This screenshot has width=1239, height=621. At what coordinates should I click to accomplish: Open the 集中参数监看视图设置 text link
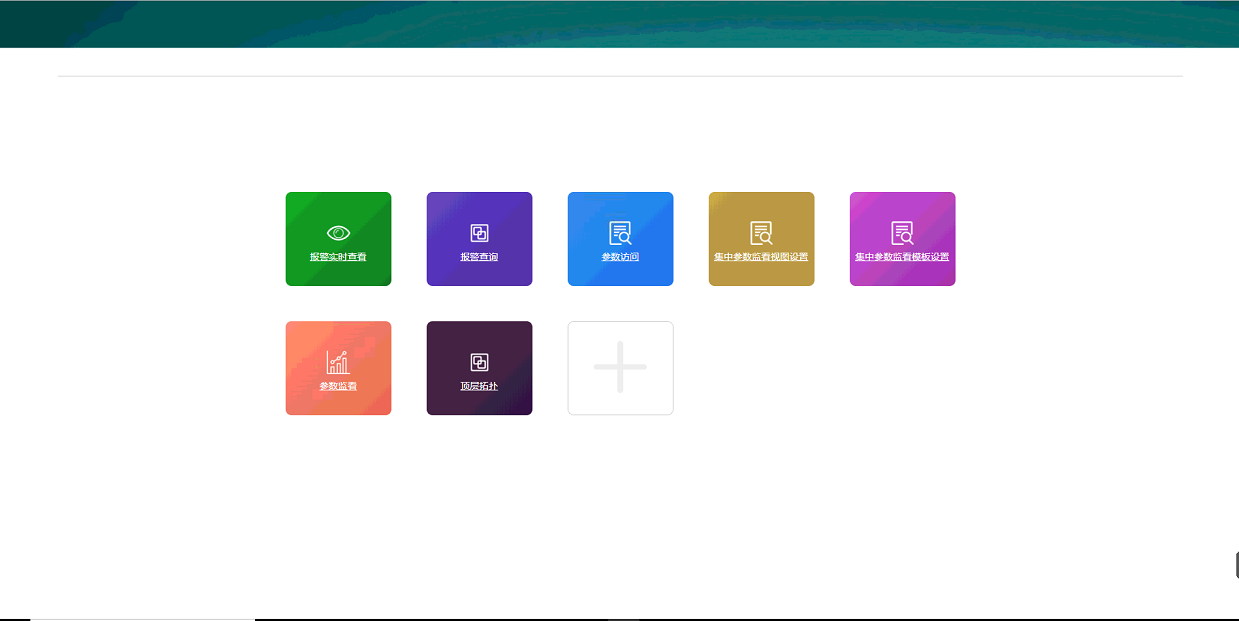click(761, 257)
